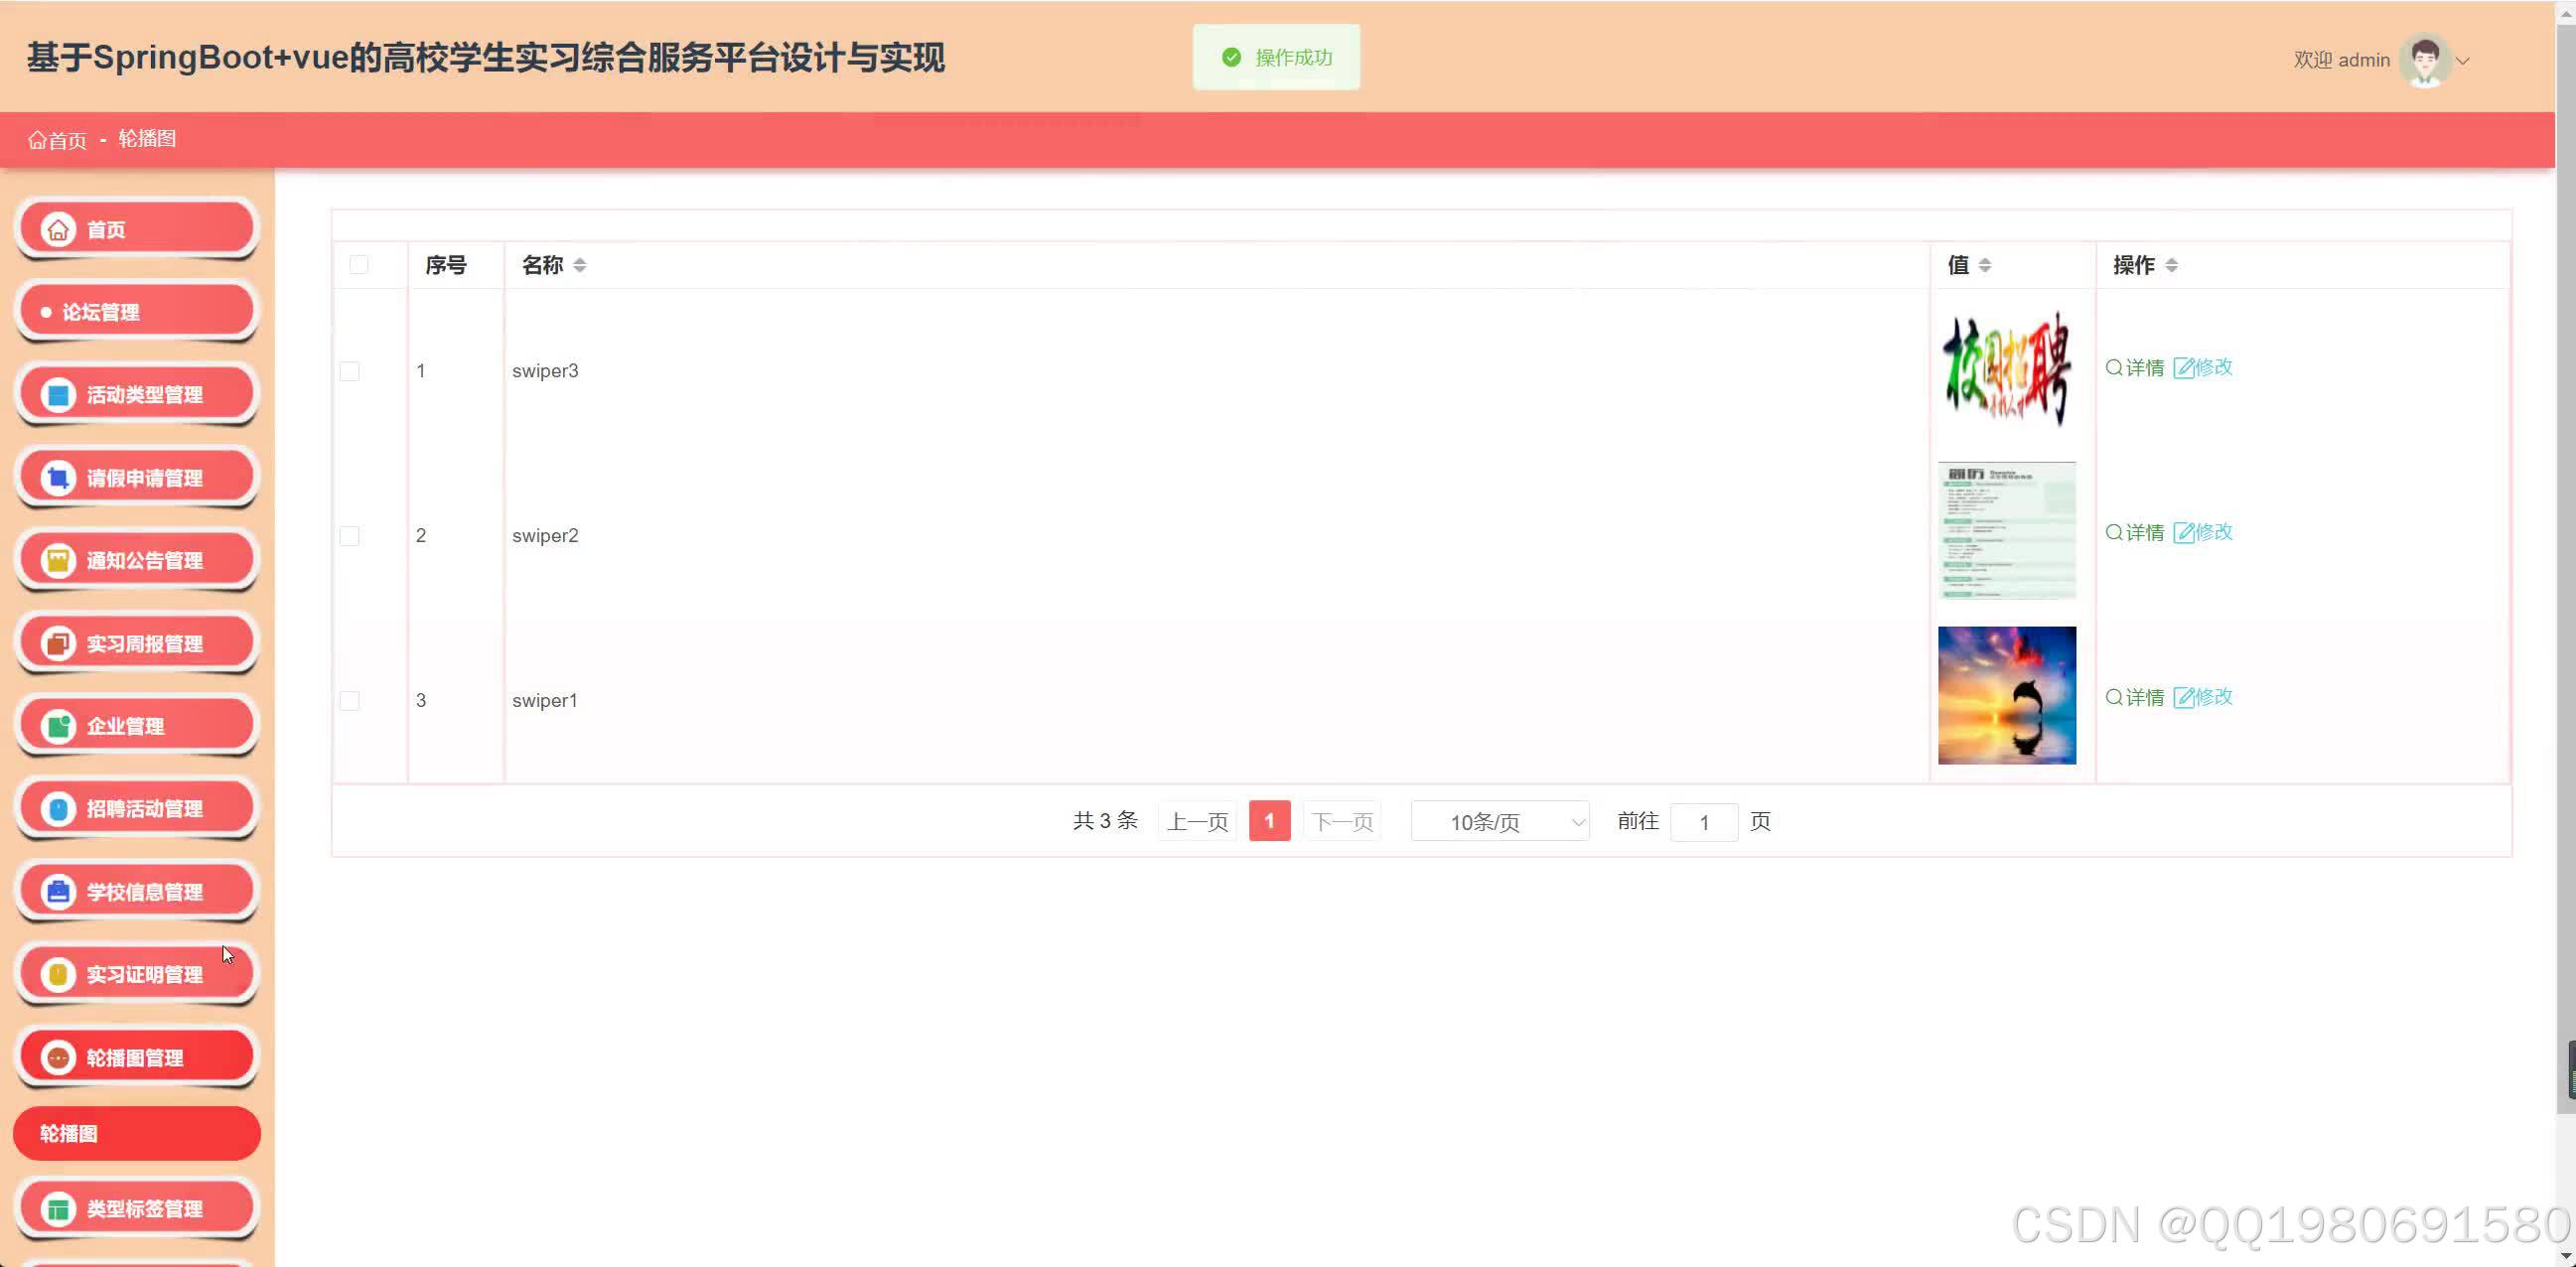Click the 通知公告管理 yellow icon
Image resolution: width=2576 pixels, height=1267 pixels.
(x=58, y=561)
